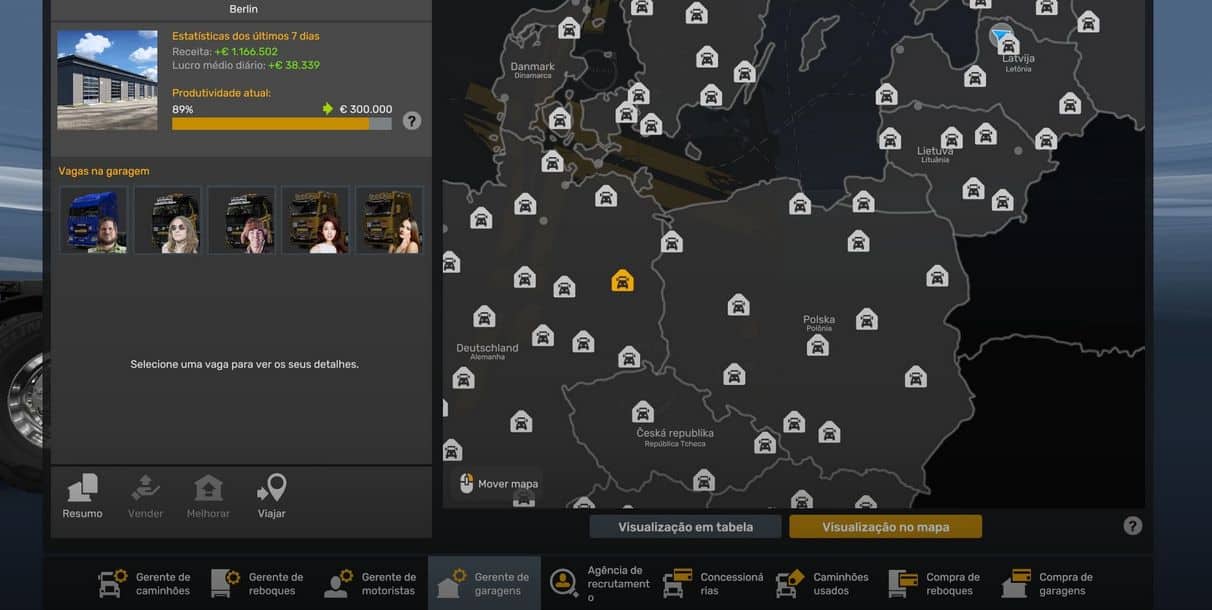Screen dimensions: 1212x610
Task: Select Visualização no mapa view
Action: click(885, 527)
